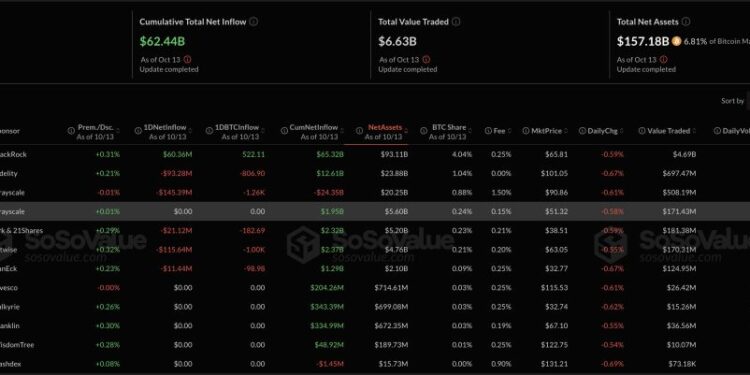Open info icon for BTC Share column
This screenshot has width=750, height=375.
(x=424, y=131)
